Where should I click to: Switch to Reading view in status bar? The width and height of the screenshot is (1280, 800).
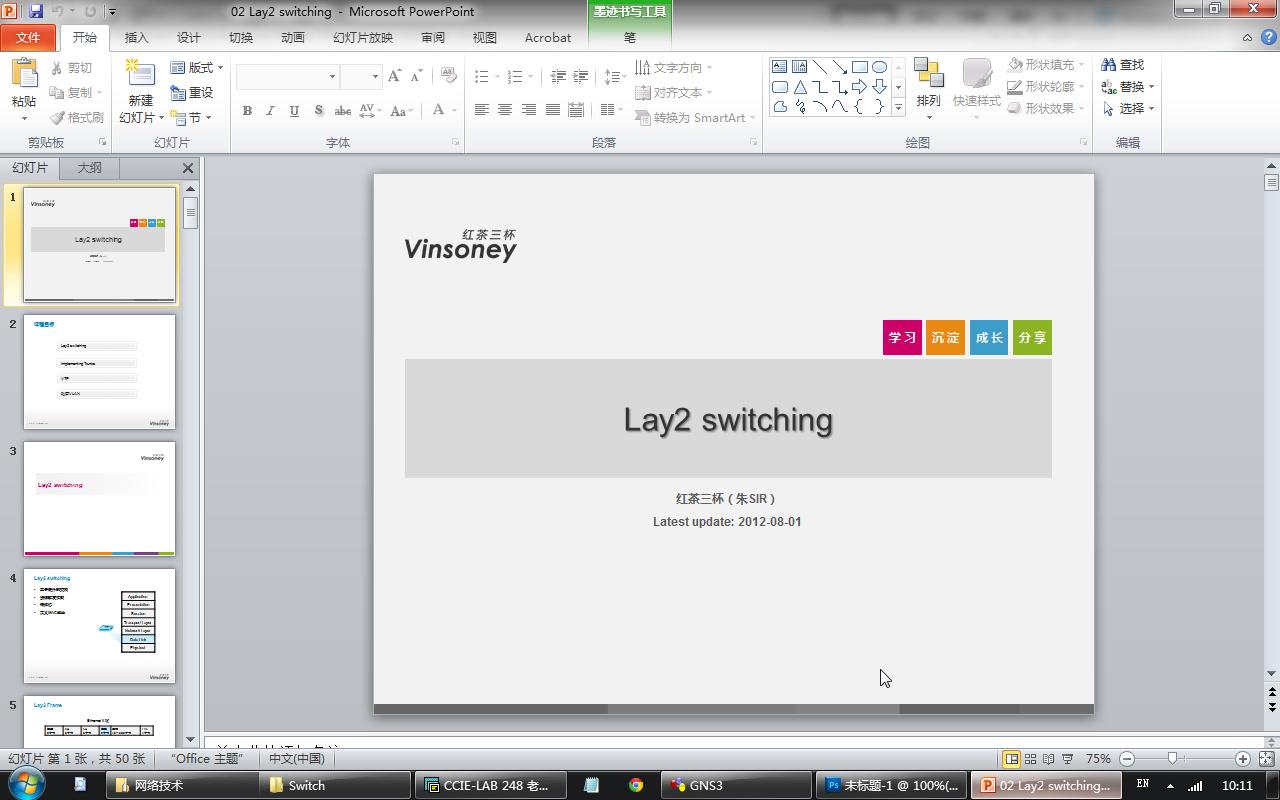[1048, 759]
